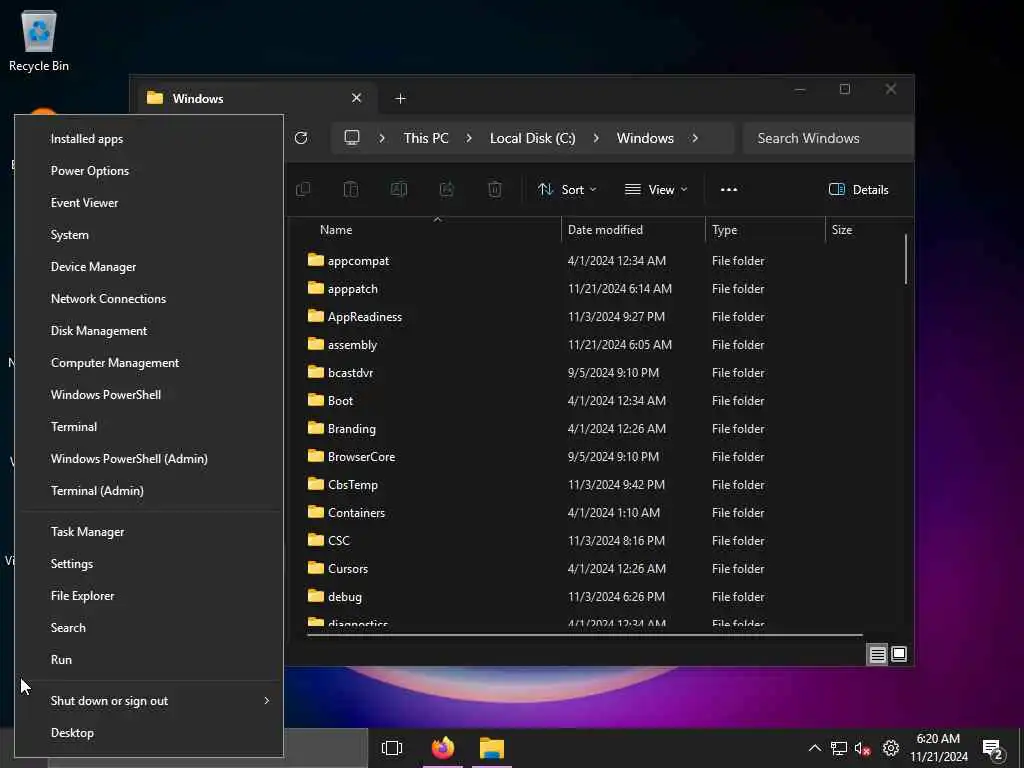Expand Shut down or sign out submenu
The height and width of the screenshot is (768, 1024).
point(149,701)
